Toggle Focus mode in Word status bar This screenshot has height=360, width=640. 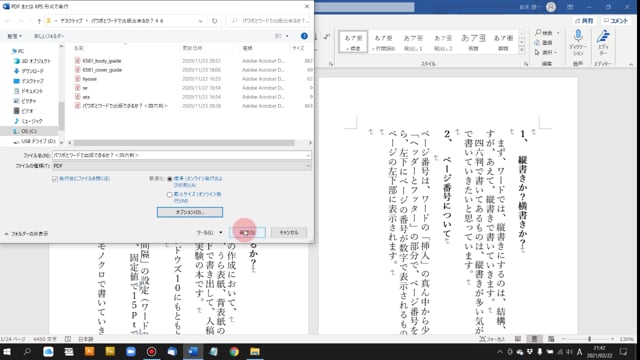click(x=492, y=339)
